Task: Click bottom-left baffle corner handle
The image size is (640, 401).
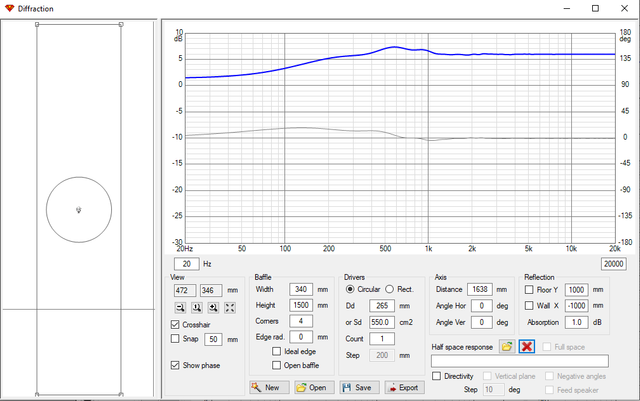Action: tap(37, 394)
